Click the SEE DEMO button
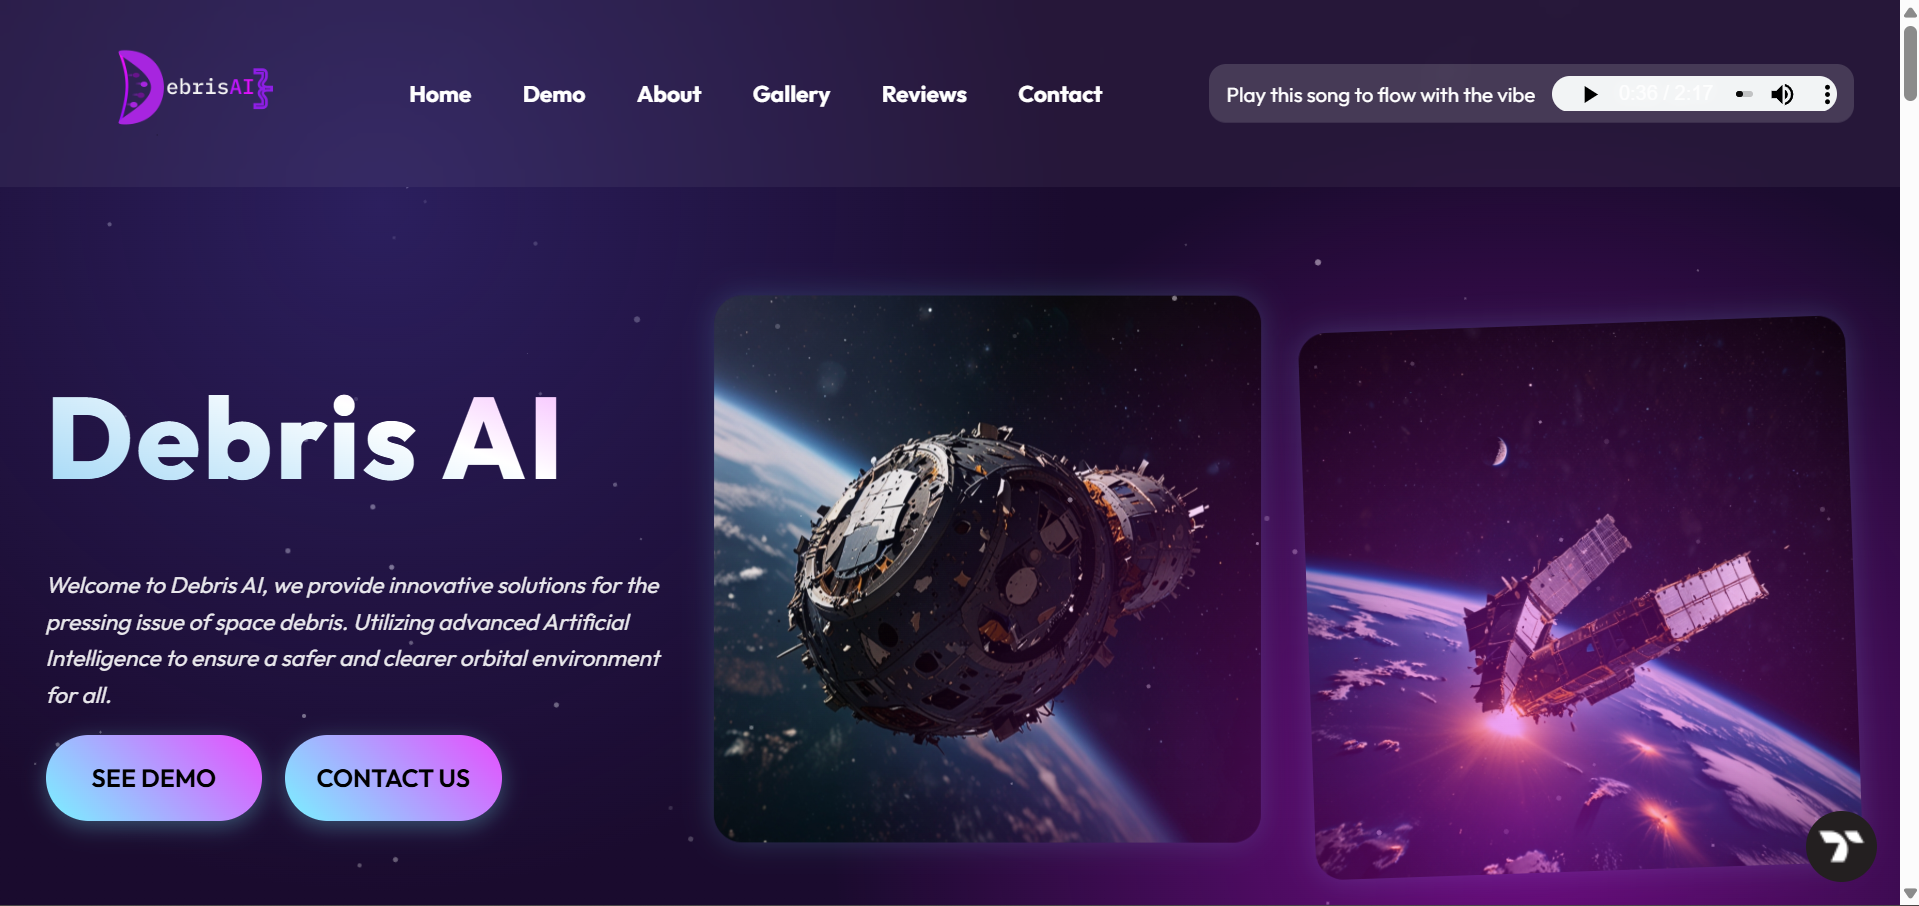The height and width of the screenshot is (906, 1919). (x=154, y=778)
